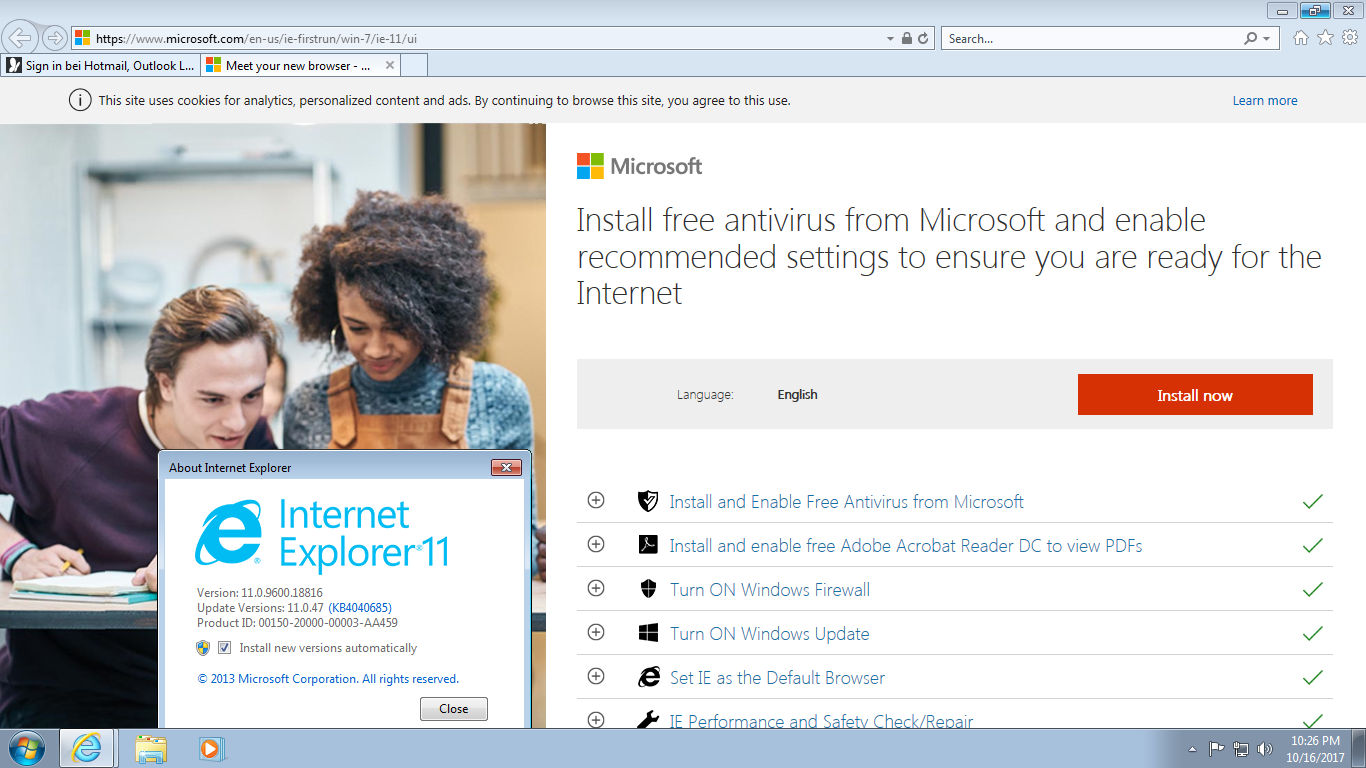Click the lock security icon in address bar
1366x768 pixels.
coord(907,38)
